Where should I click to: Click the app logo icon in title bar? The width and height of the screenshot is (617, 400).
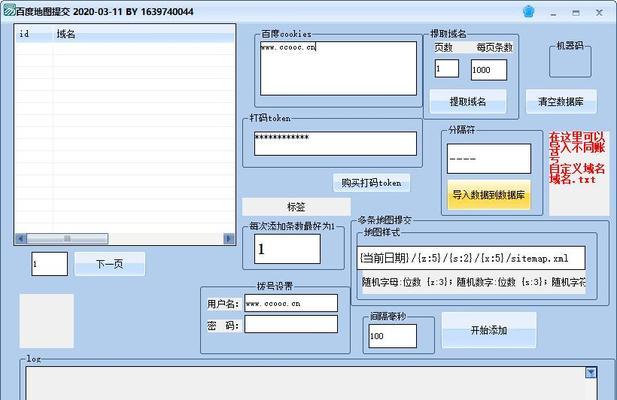click(x=9, y=11)
